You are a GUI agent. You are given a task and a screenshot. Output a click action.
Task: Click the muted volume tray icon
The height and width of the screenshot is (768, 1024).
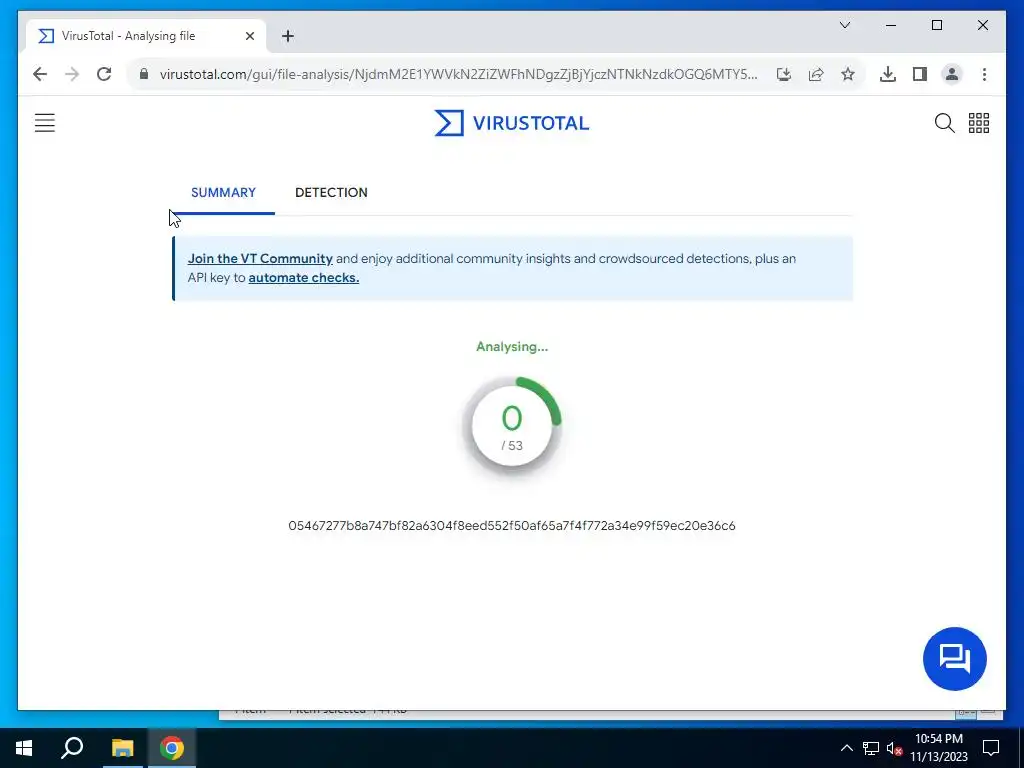(895, 748)
